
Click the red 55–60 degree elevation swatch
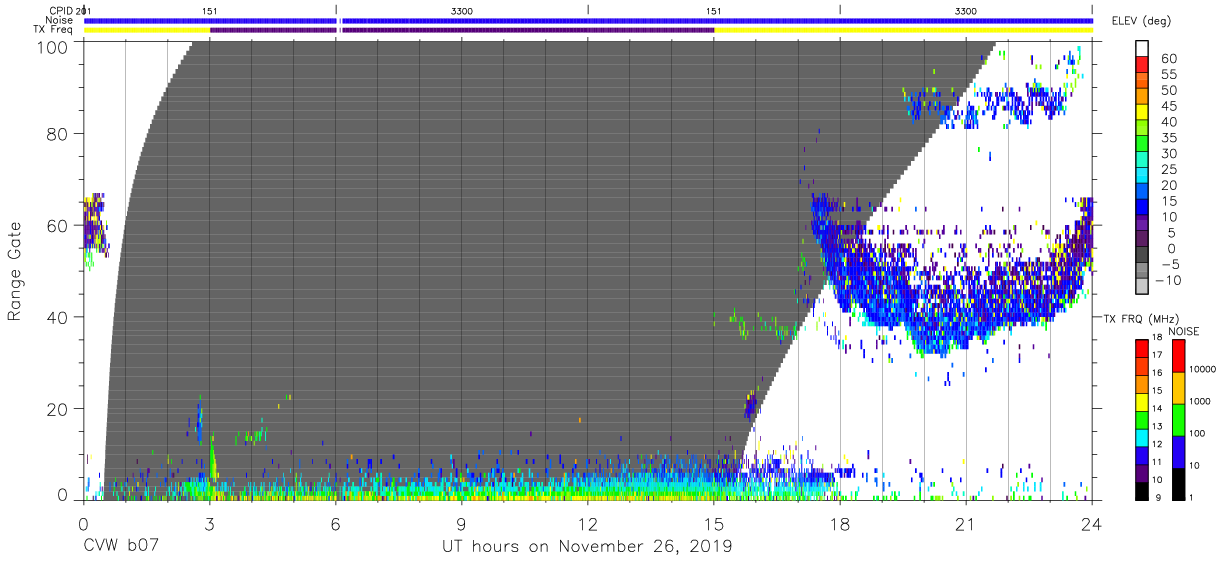[1143, 65]
